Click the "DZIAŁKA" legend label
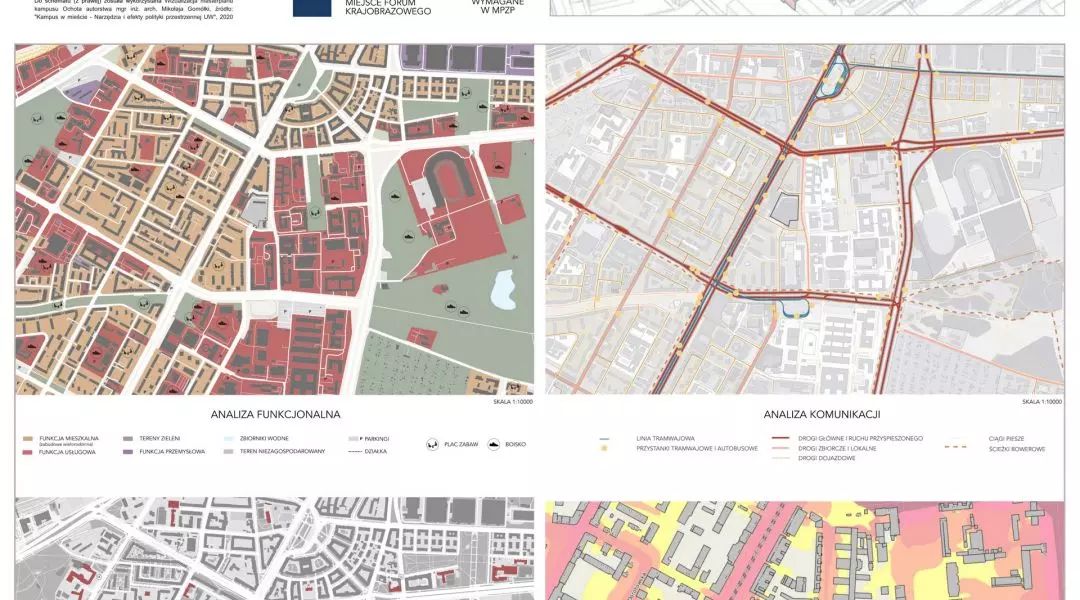The height and width of the screenshot is (600, 1080). coord(376,452)
